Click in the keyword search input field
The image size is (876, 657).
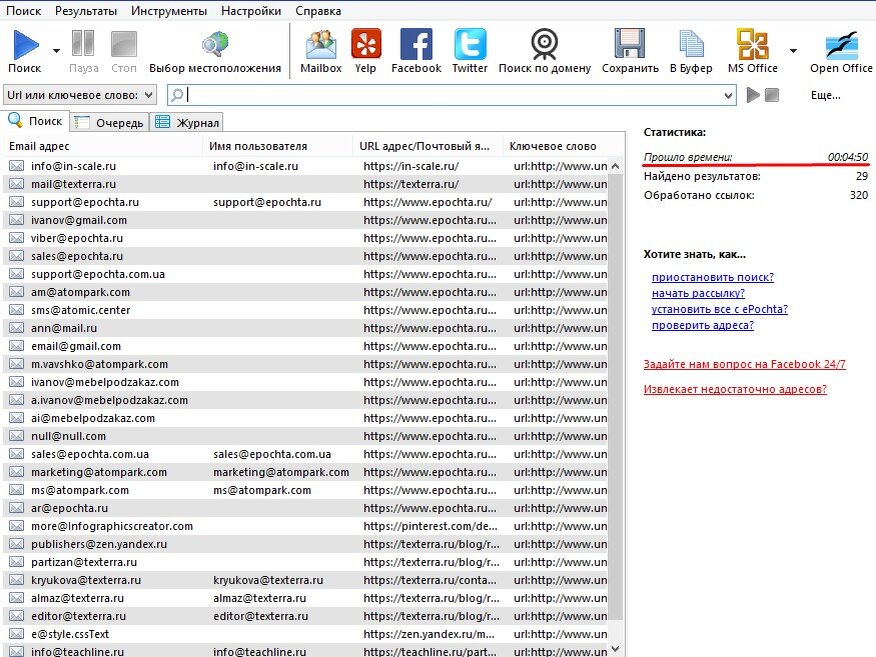point(453,95)
